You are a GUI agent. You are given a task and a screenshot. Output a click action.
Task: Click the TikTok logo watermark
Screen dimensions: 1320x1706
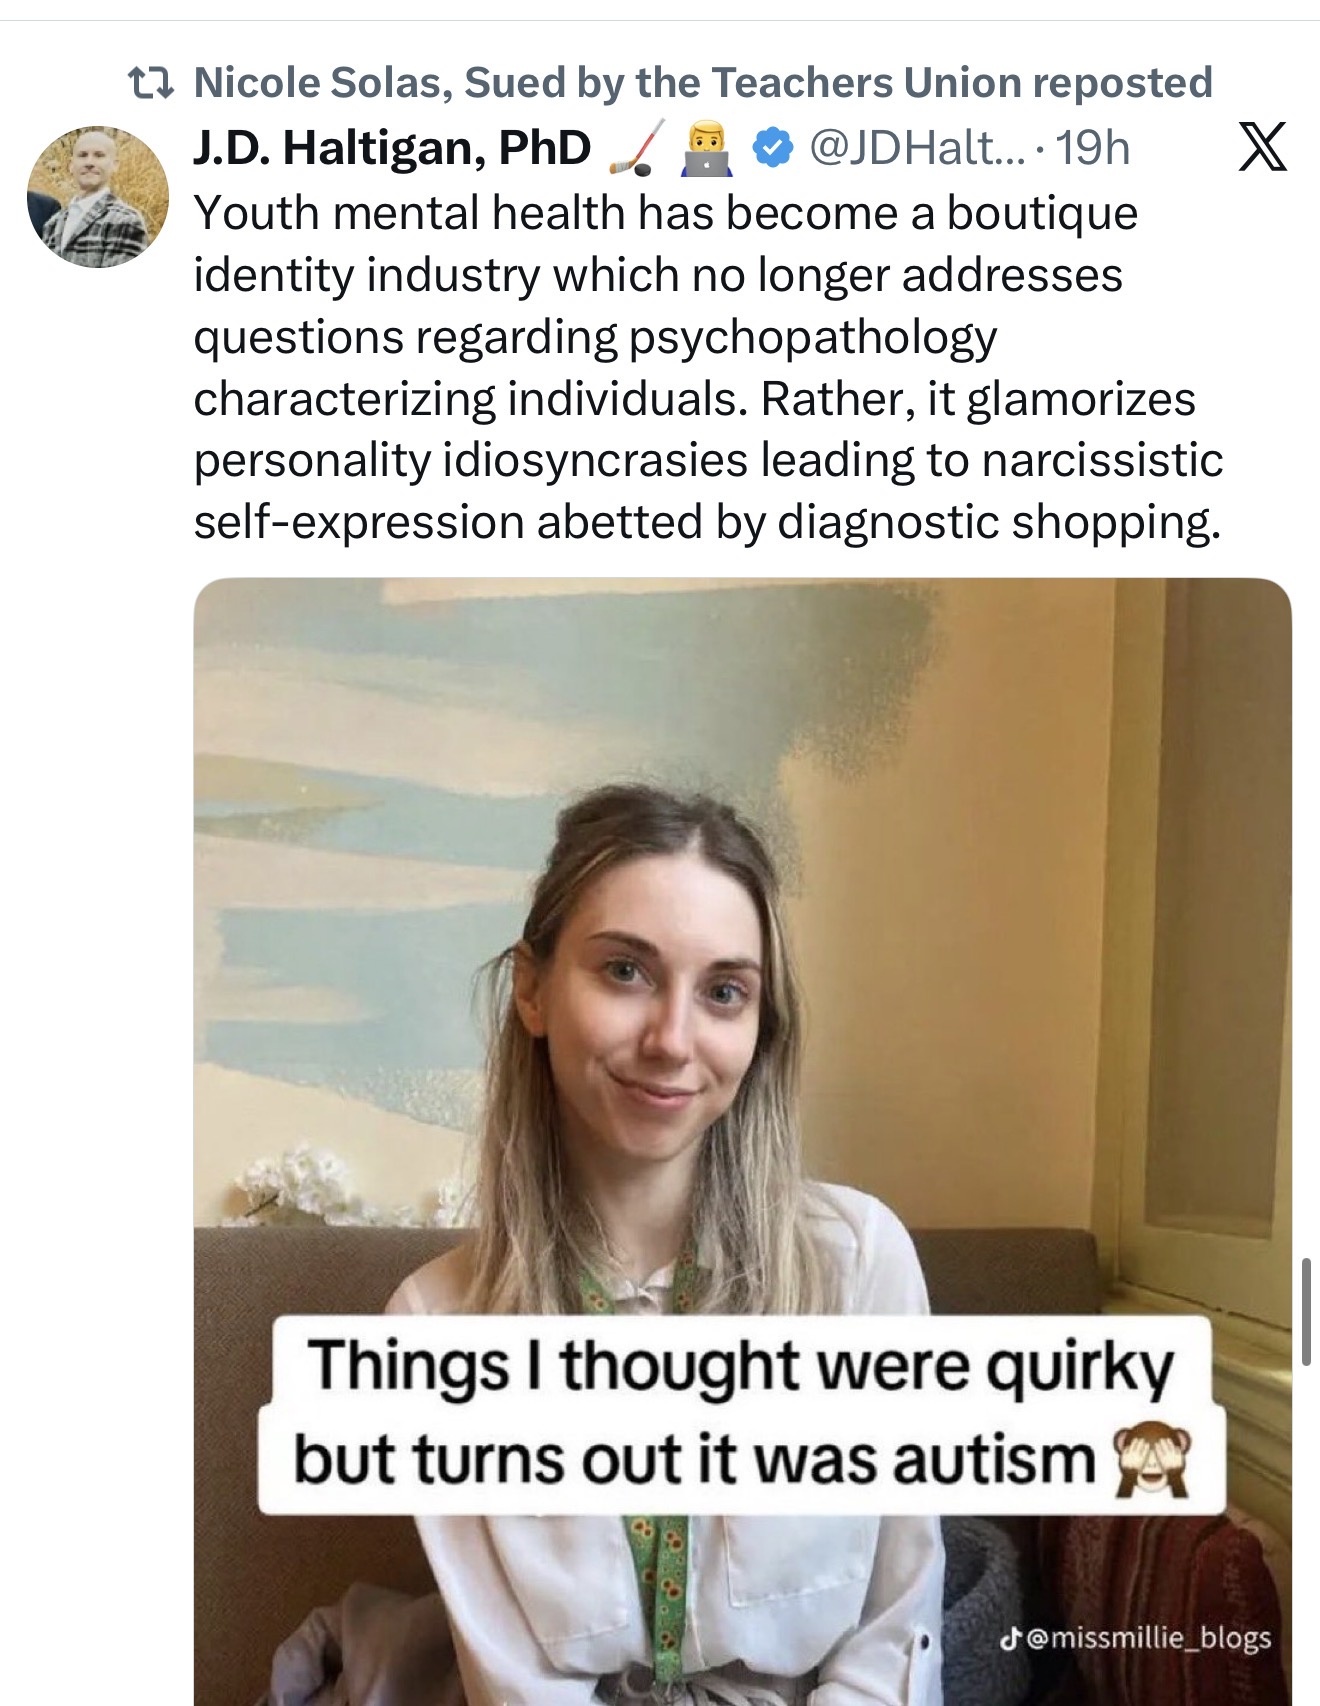tap(1011, 1638)
